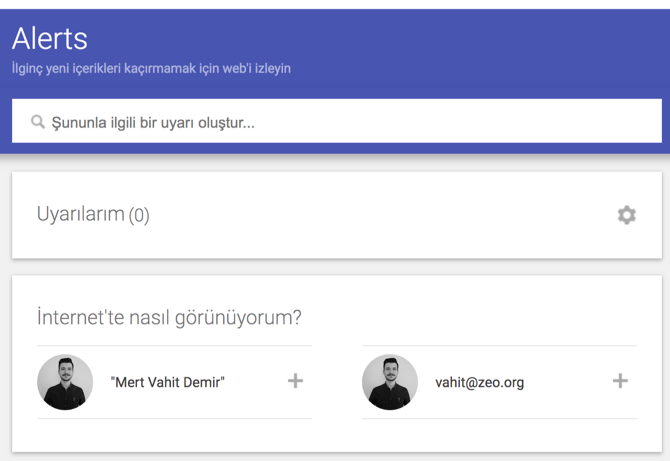Click empty middle area of Uyarılarım card

(376, 215)
